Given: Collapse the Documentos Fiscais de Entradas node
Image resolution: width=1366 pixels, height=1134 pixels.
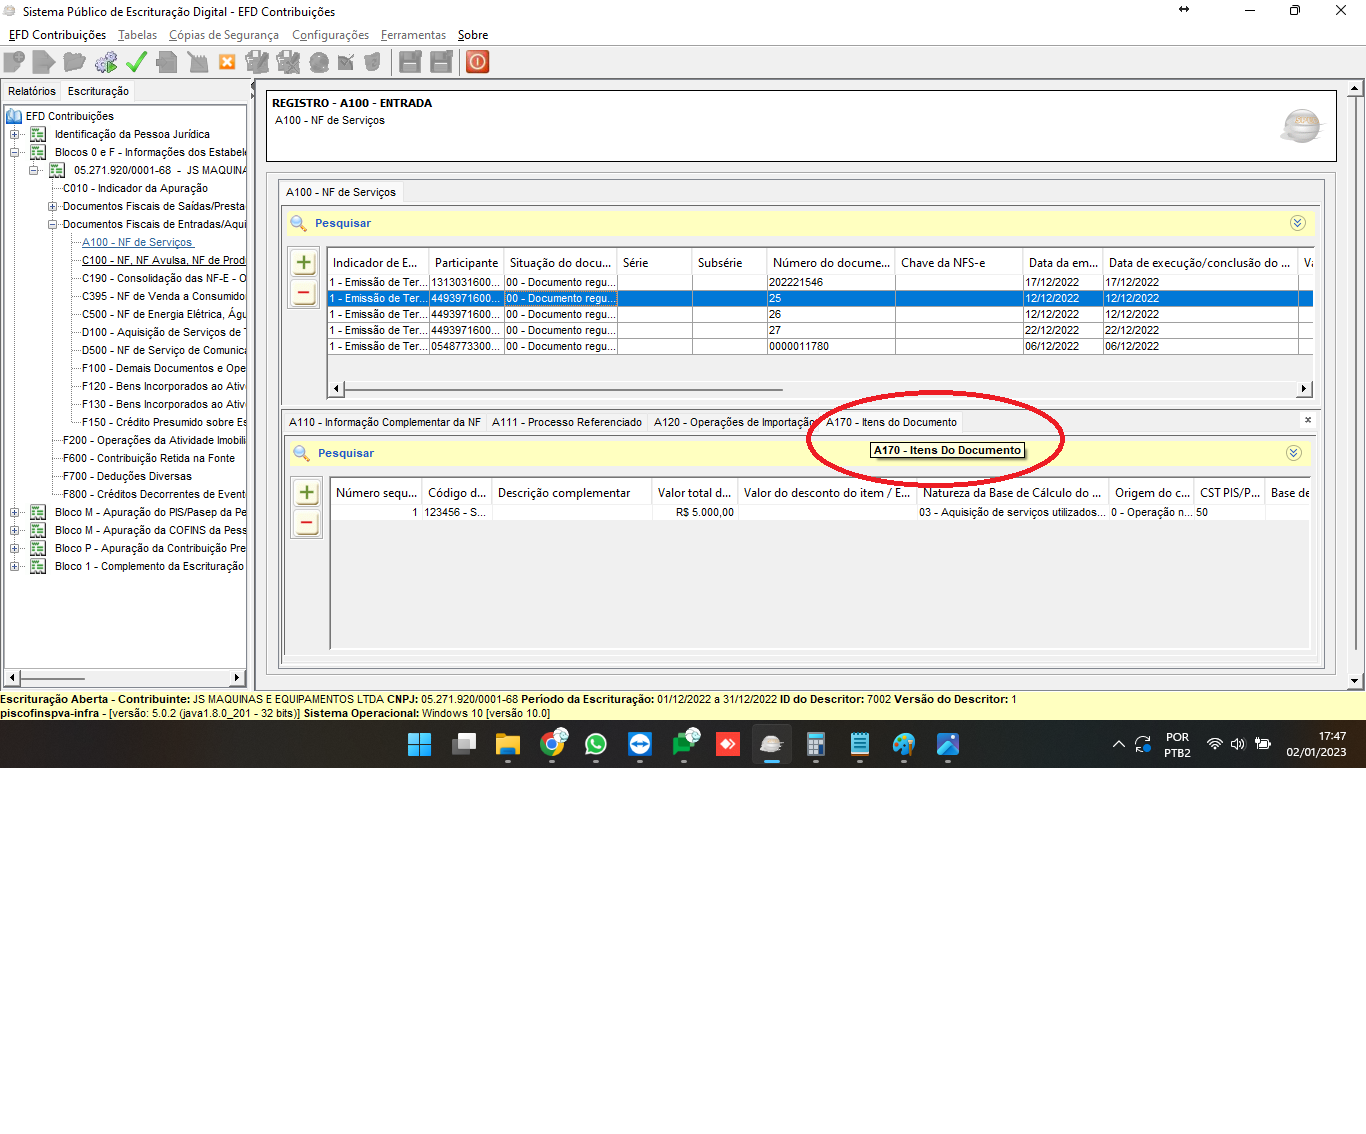Looking at the screenshot, I should (52, 224).
